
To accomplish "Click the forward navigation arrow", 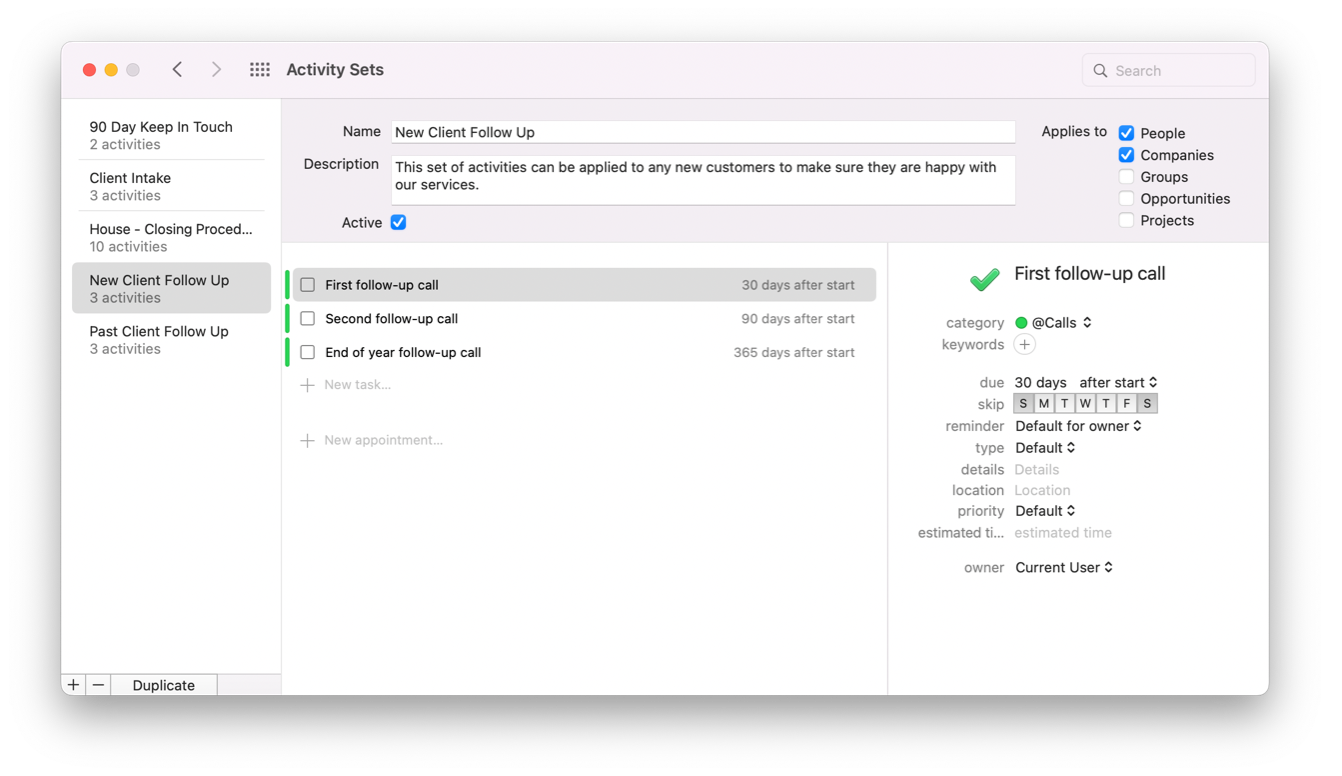I will [x=216, y=69].
